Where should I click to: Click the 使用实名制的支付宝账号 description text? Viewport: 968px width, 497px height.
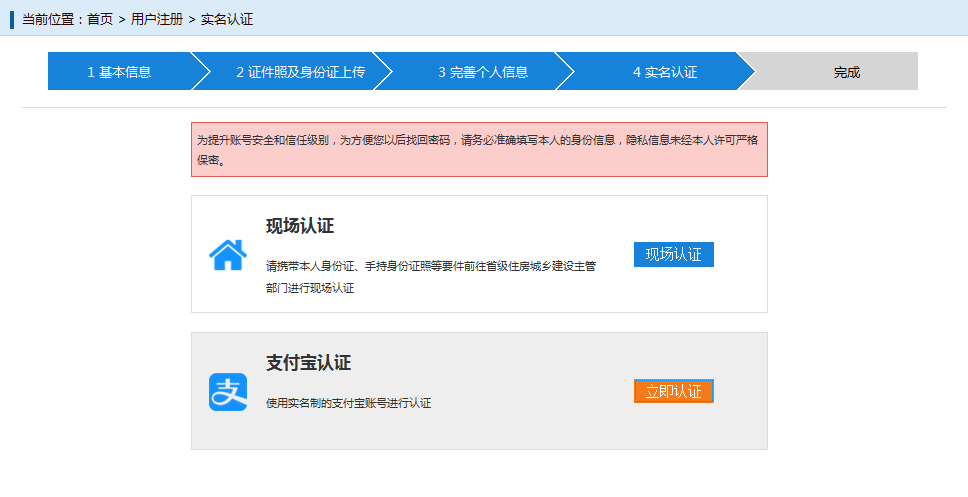point(348,403)
